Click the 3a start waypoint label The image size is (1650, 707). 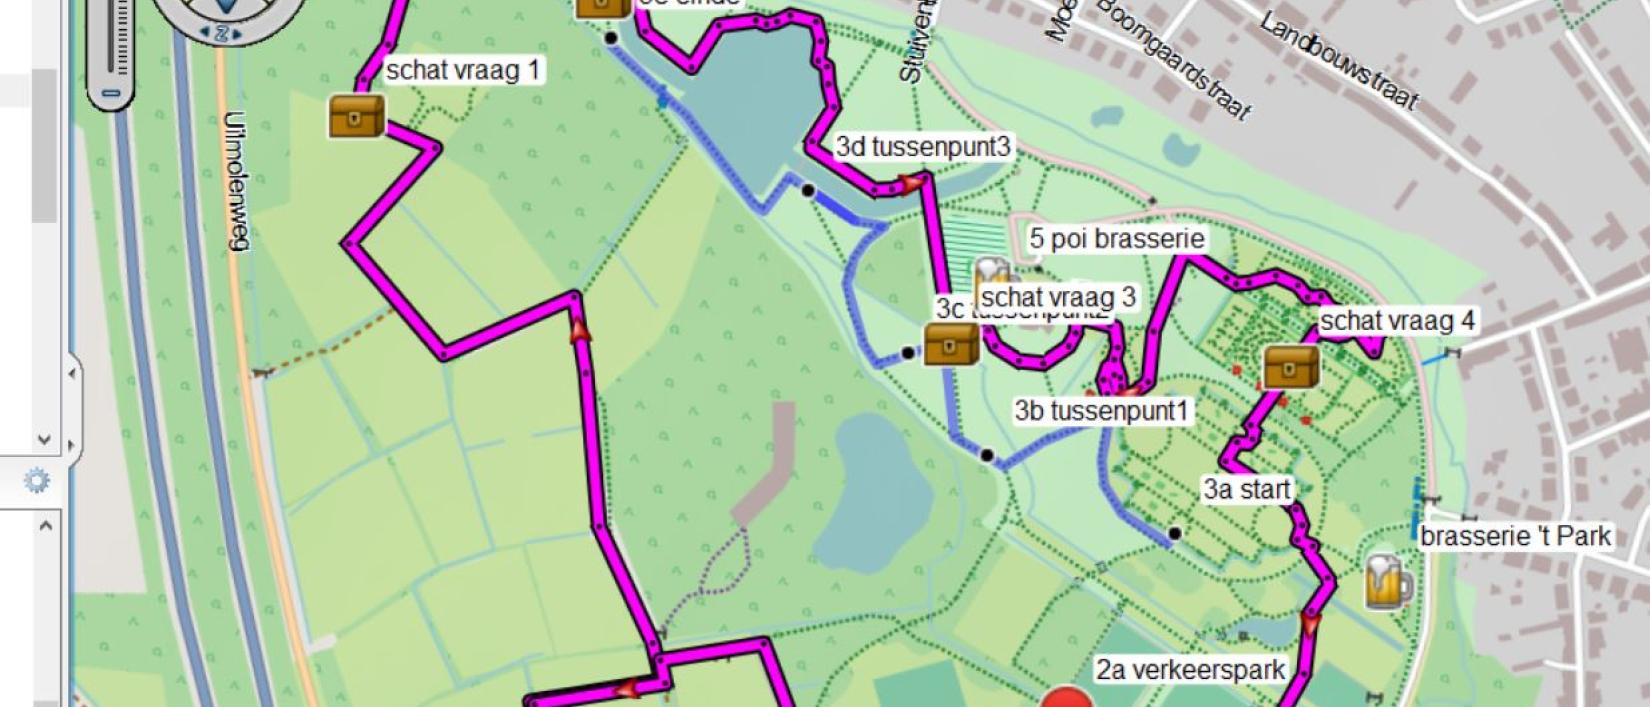(1247, 489)
